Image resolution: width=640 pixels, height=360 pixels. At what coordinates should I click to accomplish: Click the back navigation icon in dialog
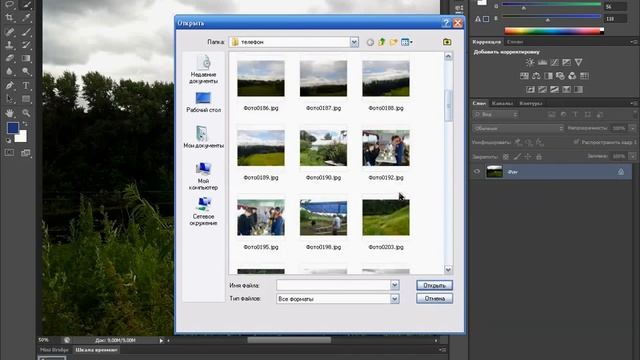click(370, 42)
